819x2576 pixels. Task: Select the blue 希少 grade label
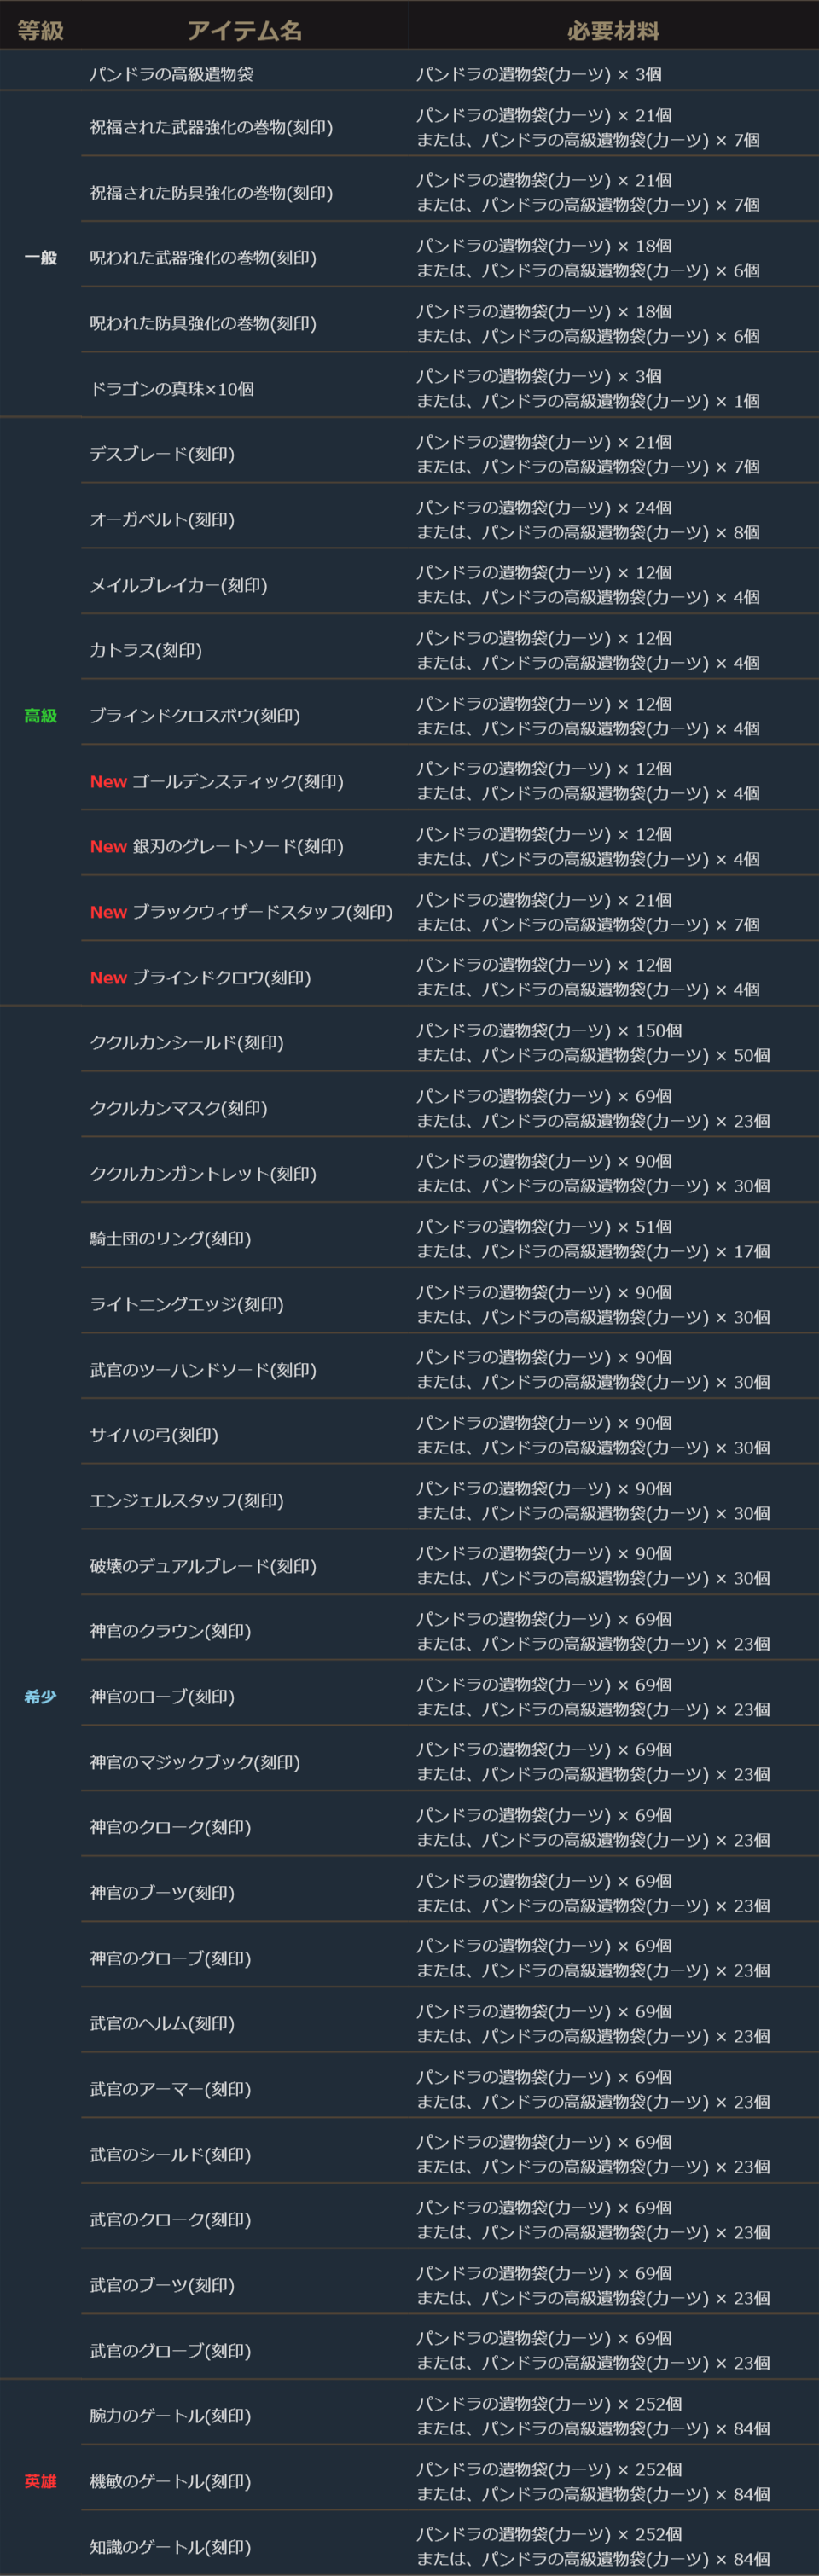[x=40, y=1697]
